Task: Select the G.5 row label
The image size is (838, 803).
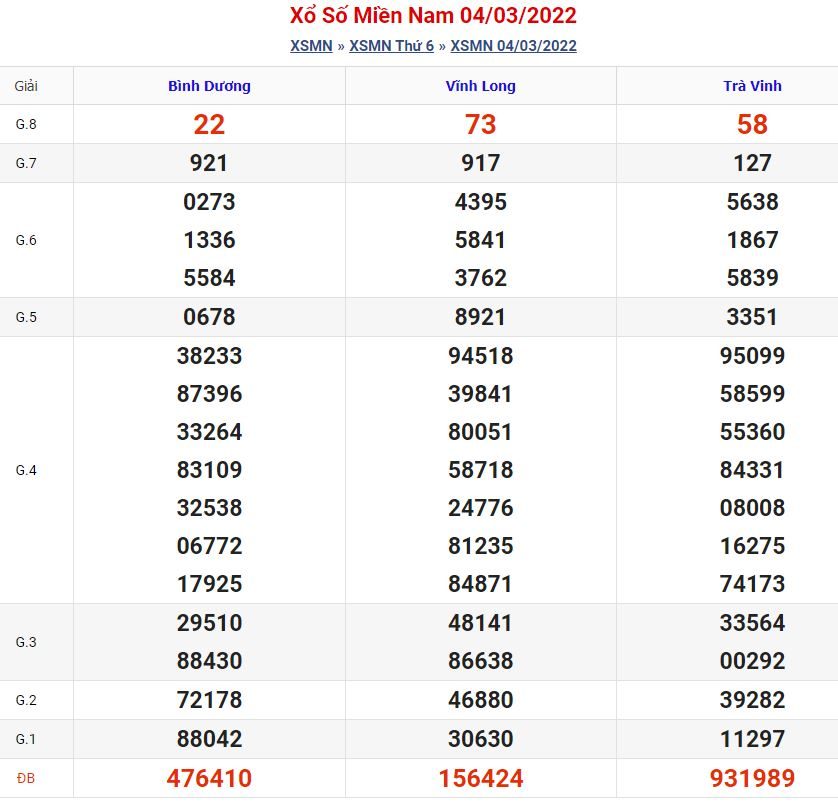Action: click(x=26, y=317)
